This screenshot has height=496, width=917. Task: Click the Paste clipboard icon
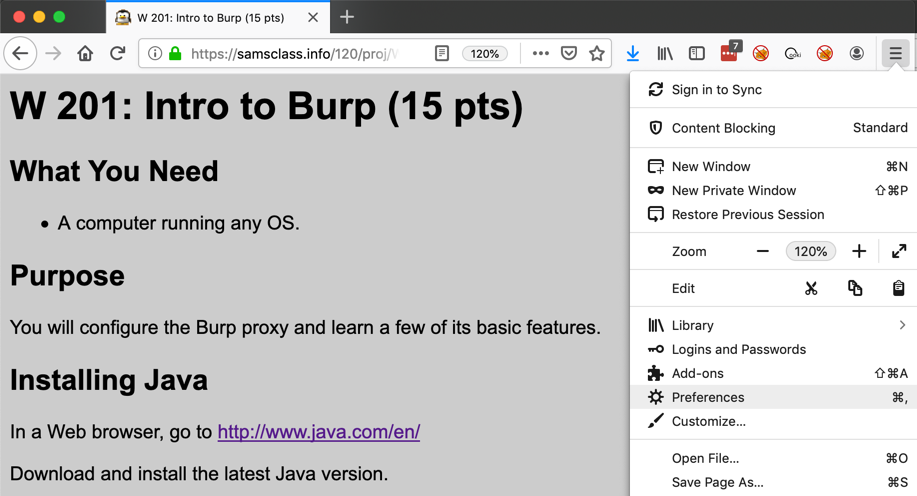click(899, 288)
